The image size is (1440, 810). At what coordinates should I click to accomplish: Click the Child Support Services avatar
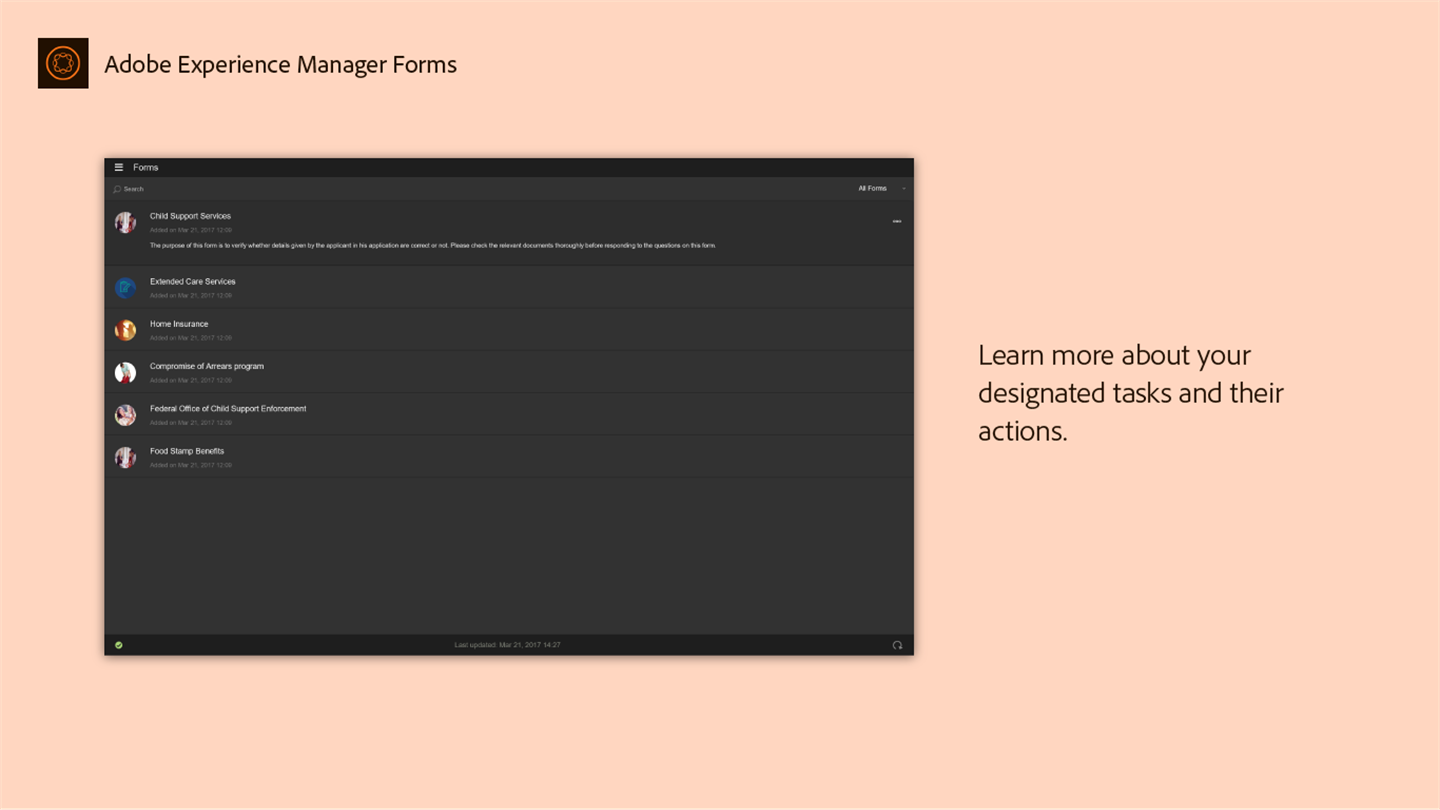125,222
